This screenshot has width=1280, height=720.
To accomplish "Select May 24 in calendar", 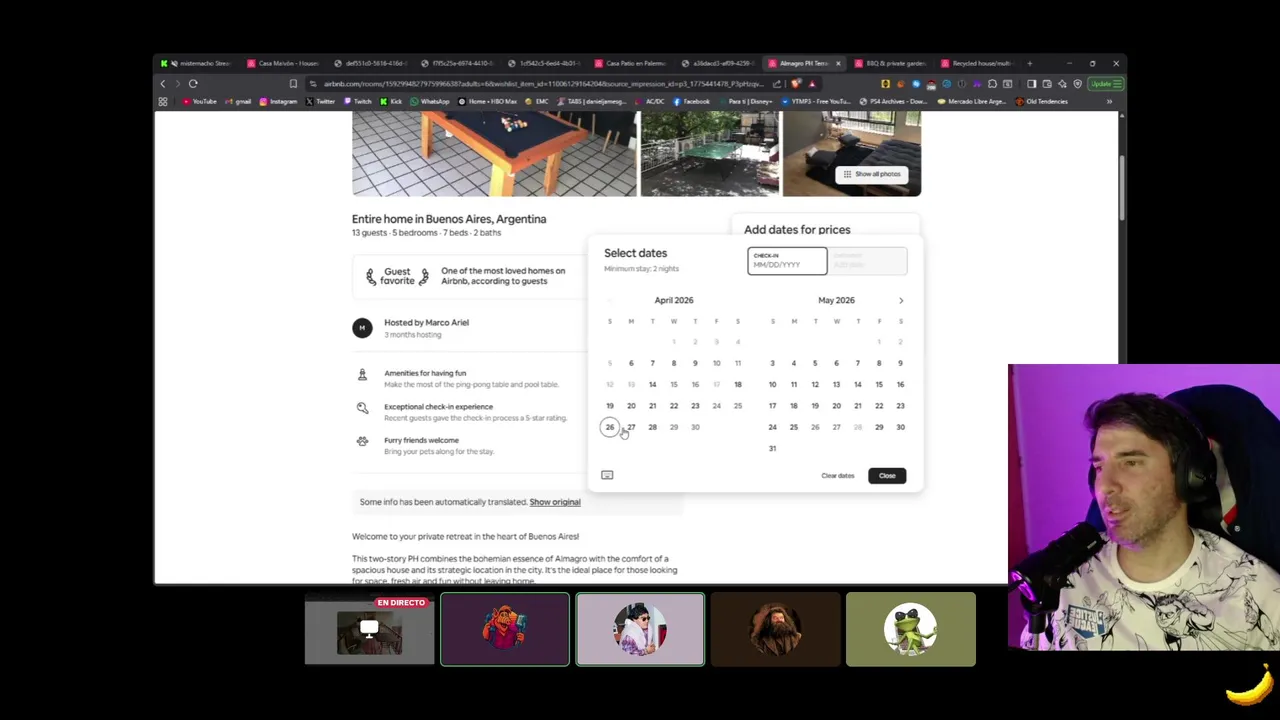I will point(772,427).
